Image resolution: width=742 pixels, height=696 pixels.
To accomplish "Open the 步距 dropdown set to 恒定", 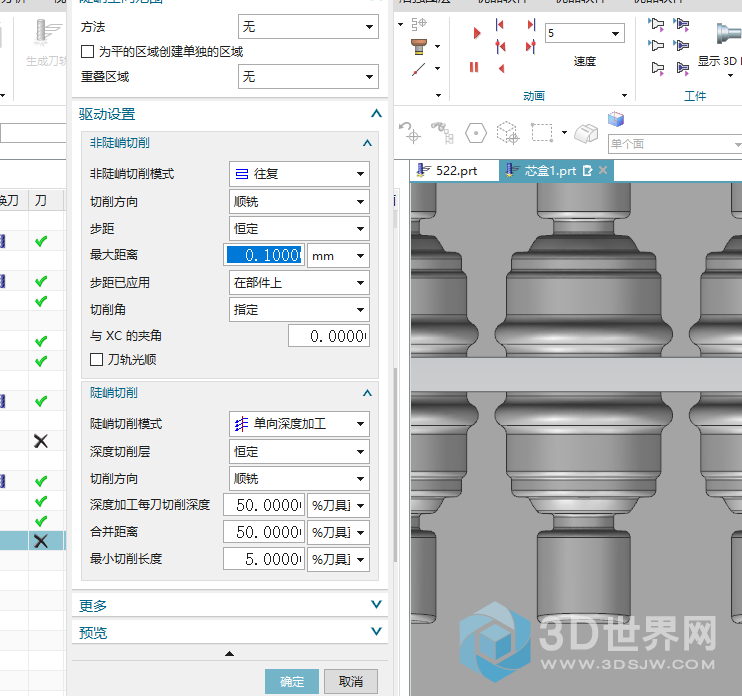I will 299,229.
